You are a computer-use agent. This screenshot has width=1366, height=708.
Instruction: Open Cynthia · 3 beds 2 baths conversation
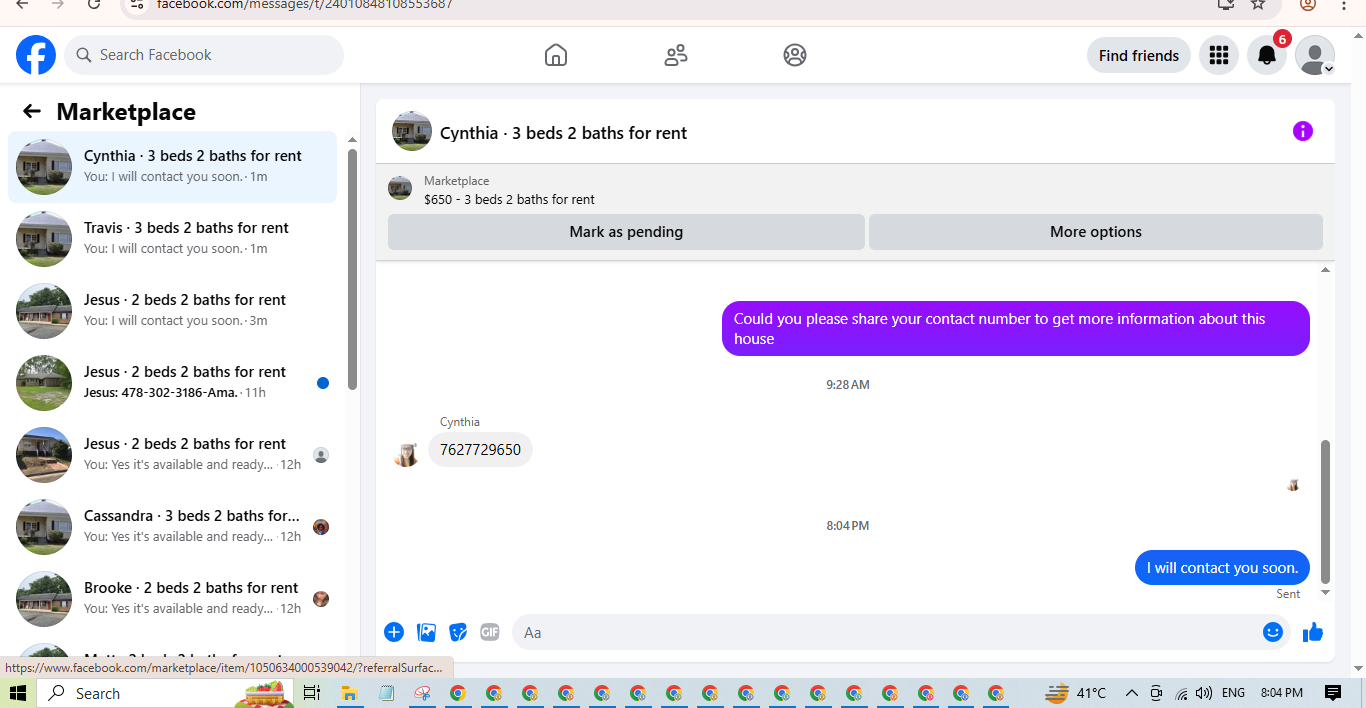(172, 167)
